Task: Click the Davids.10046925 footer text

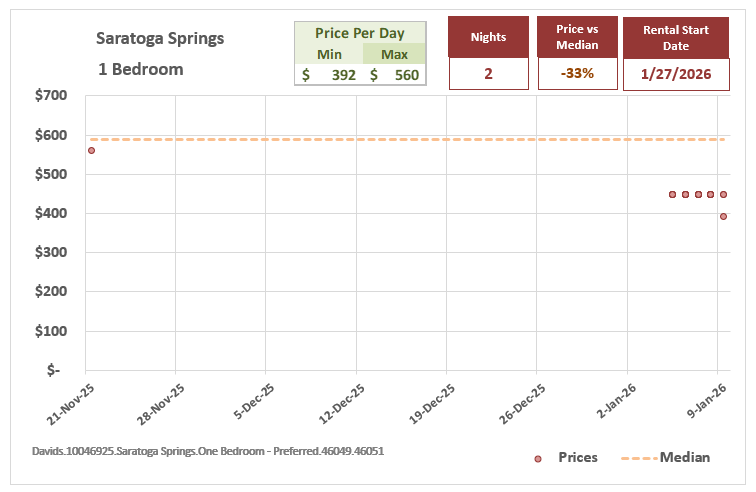Action: (201, 452)
